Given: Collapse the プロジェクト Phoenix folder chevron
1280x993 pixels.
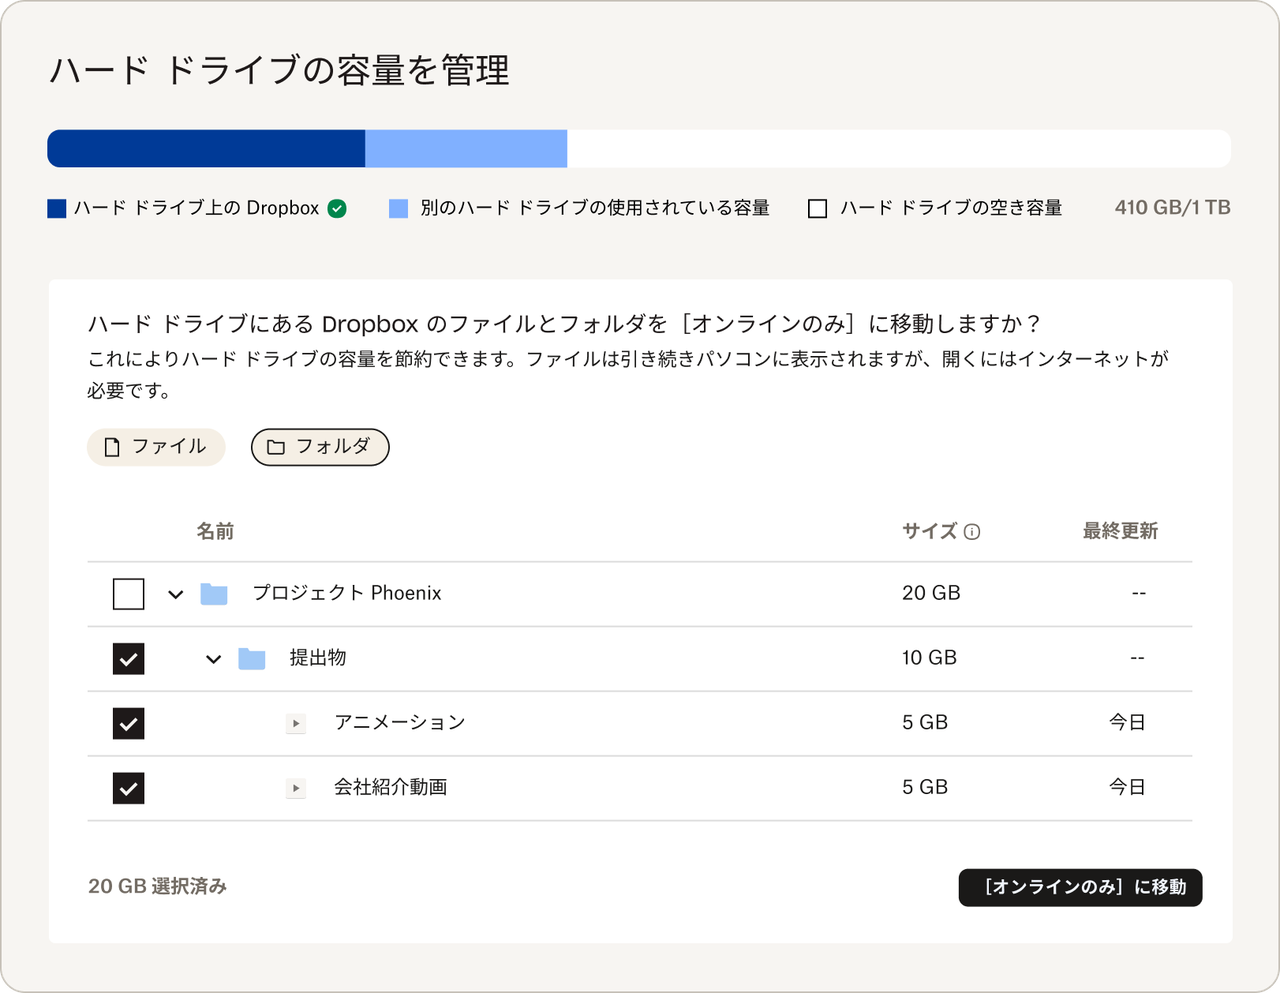Looking at the screenshot, I should [x=176, y=593].
